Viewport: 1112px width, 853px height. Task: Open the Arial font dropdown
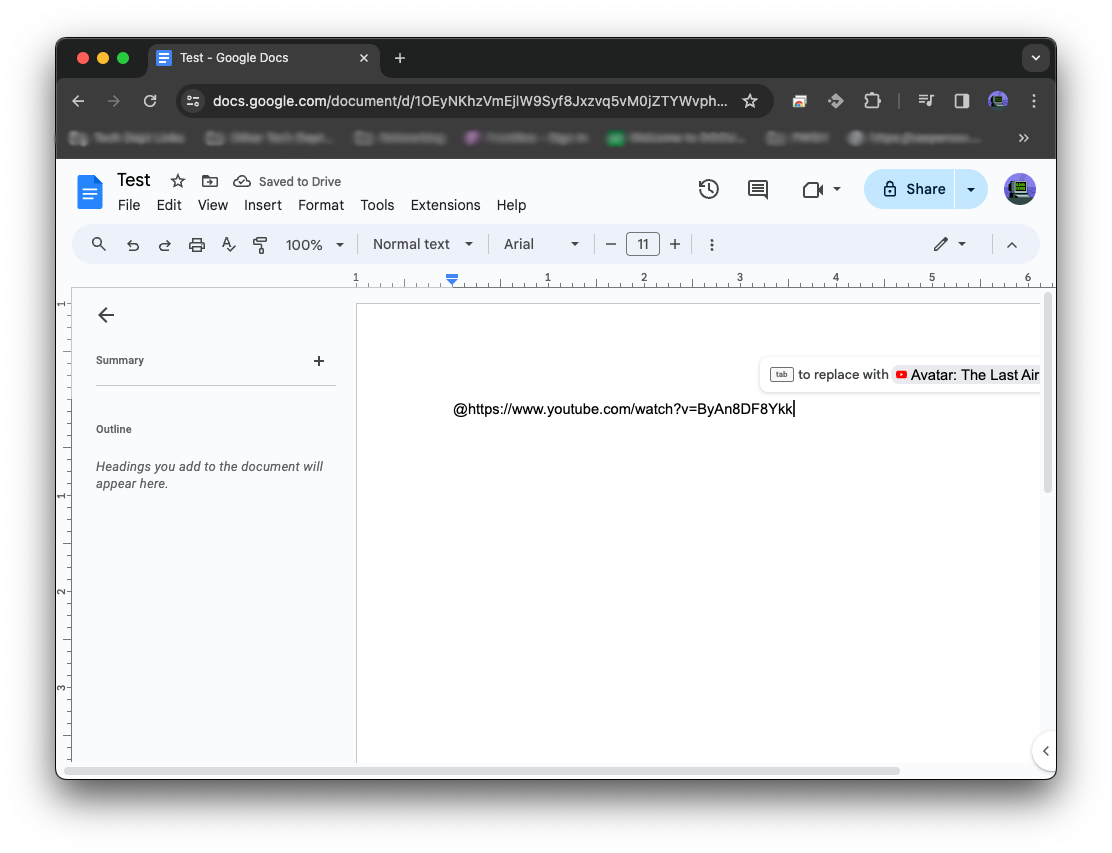coord(541,244)
